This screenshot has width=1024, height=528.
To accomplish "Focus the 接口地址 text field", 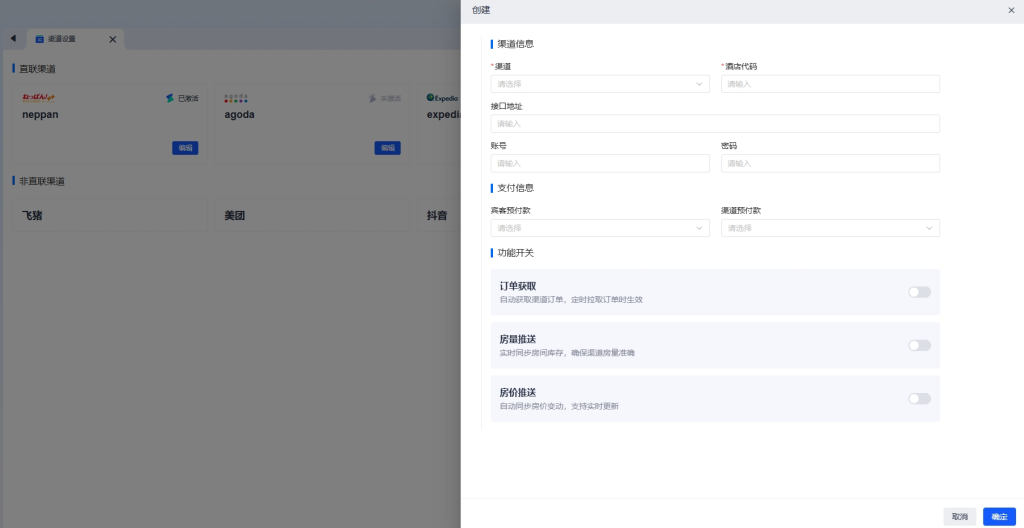I will 715,124.
